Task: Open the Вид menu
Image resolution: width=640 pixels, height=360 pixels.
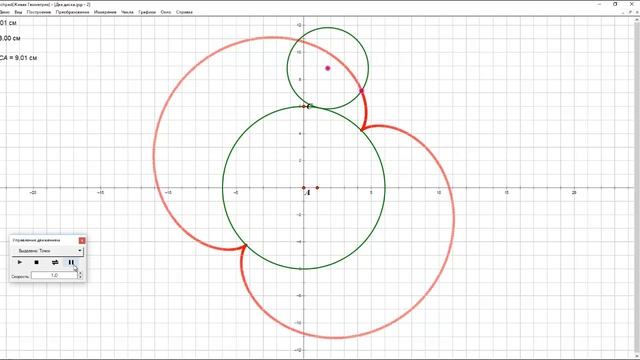Action: click(x=18, y=12)
